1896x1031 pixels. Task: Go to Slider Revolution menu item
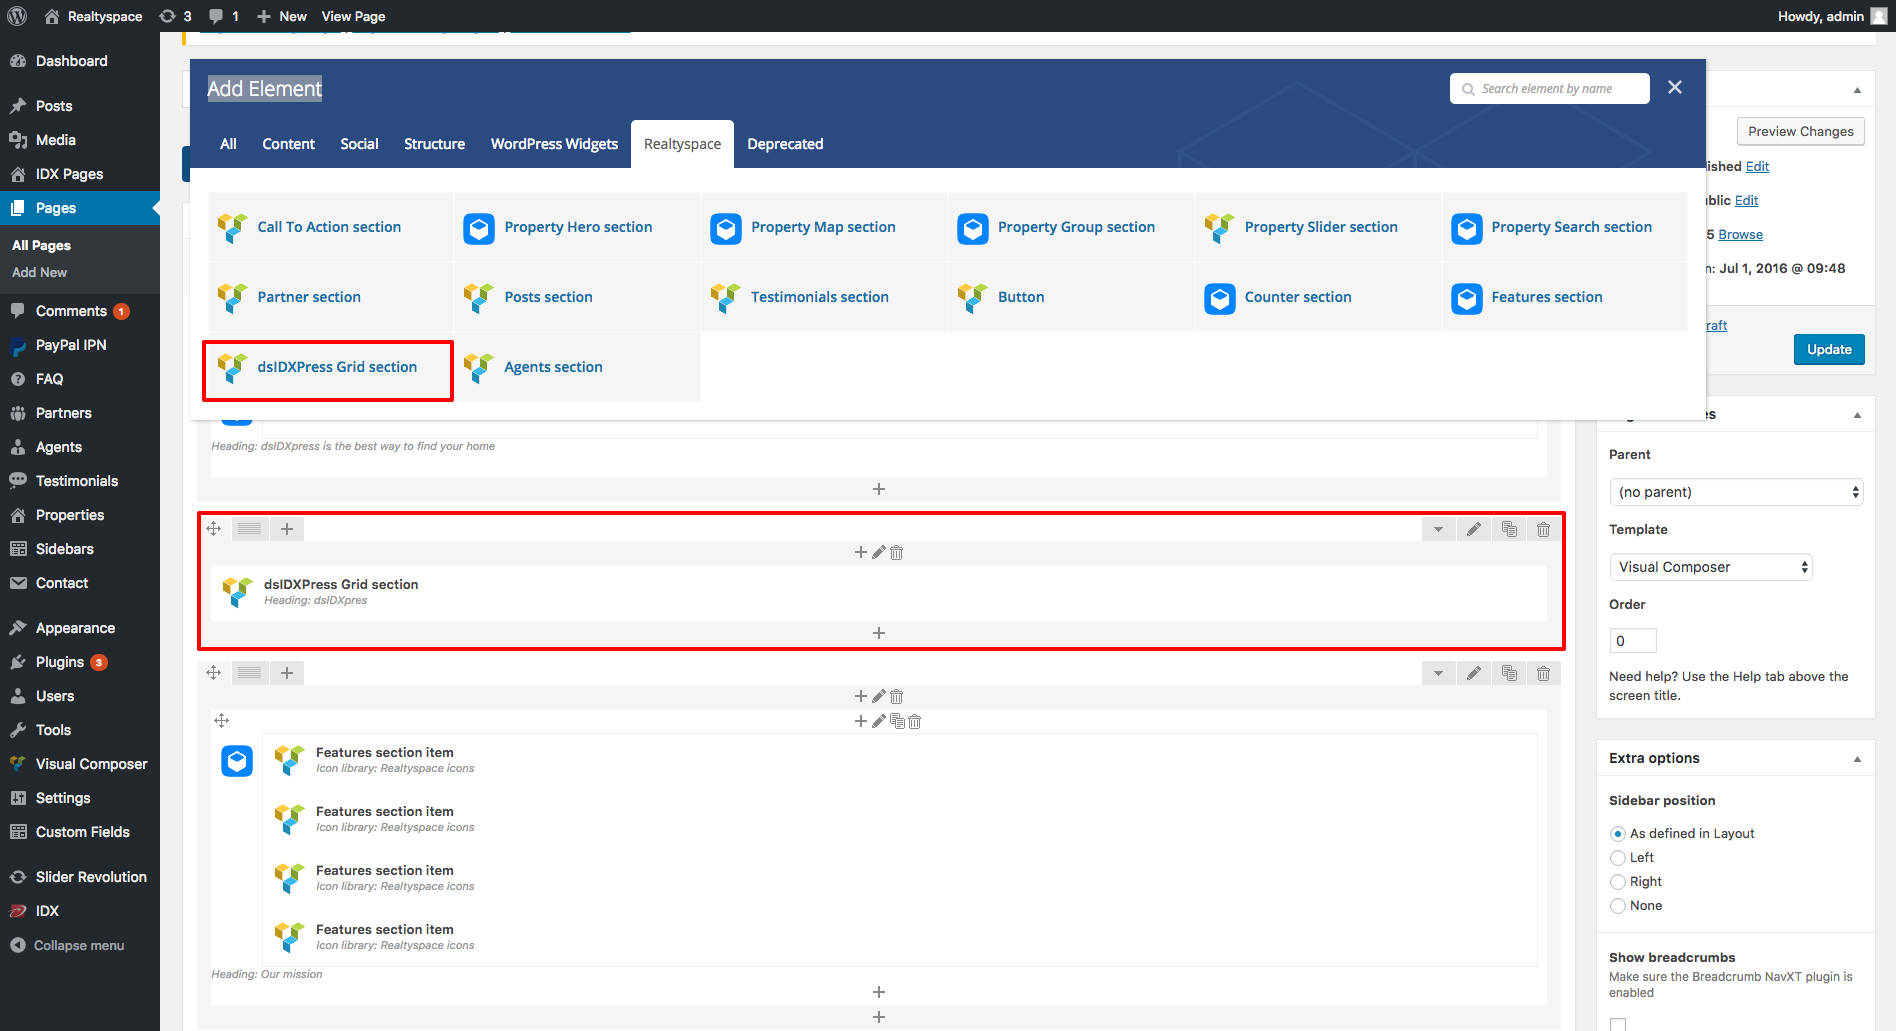91,877
